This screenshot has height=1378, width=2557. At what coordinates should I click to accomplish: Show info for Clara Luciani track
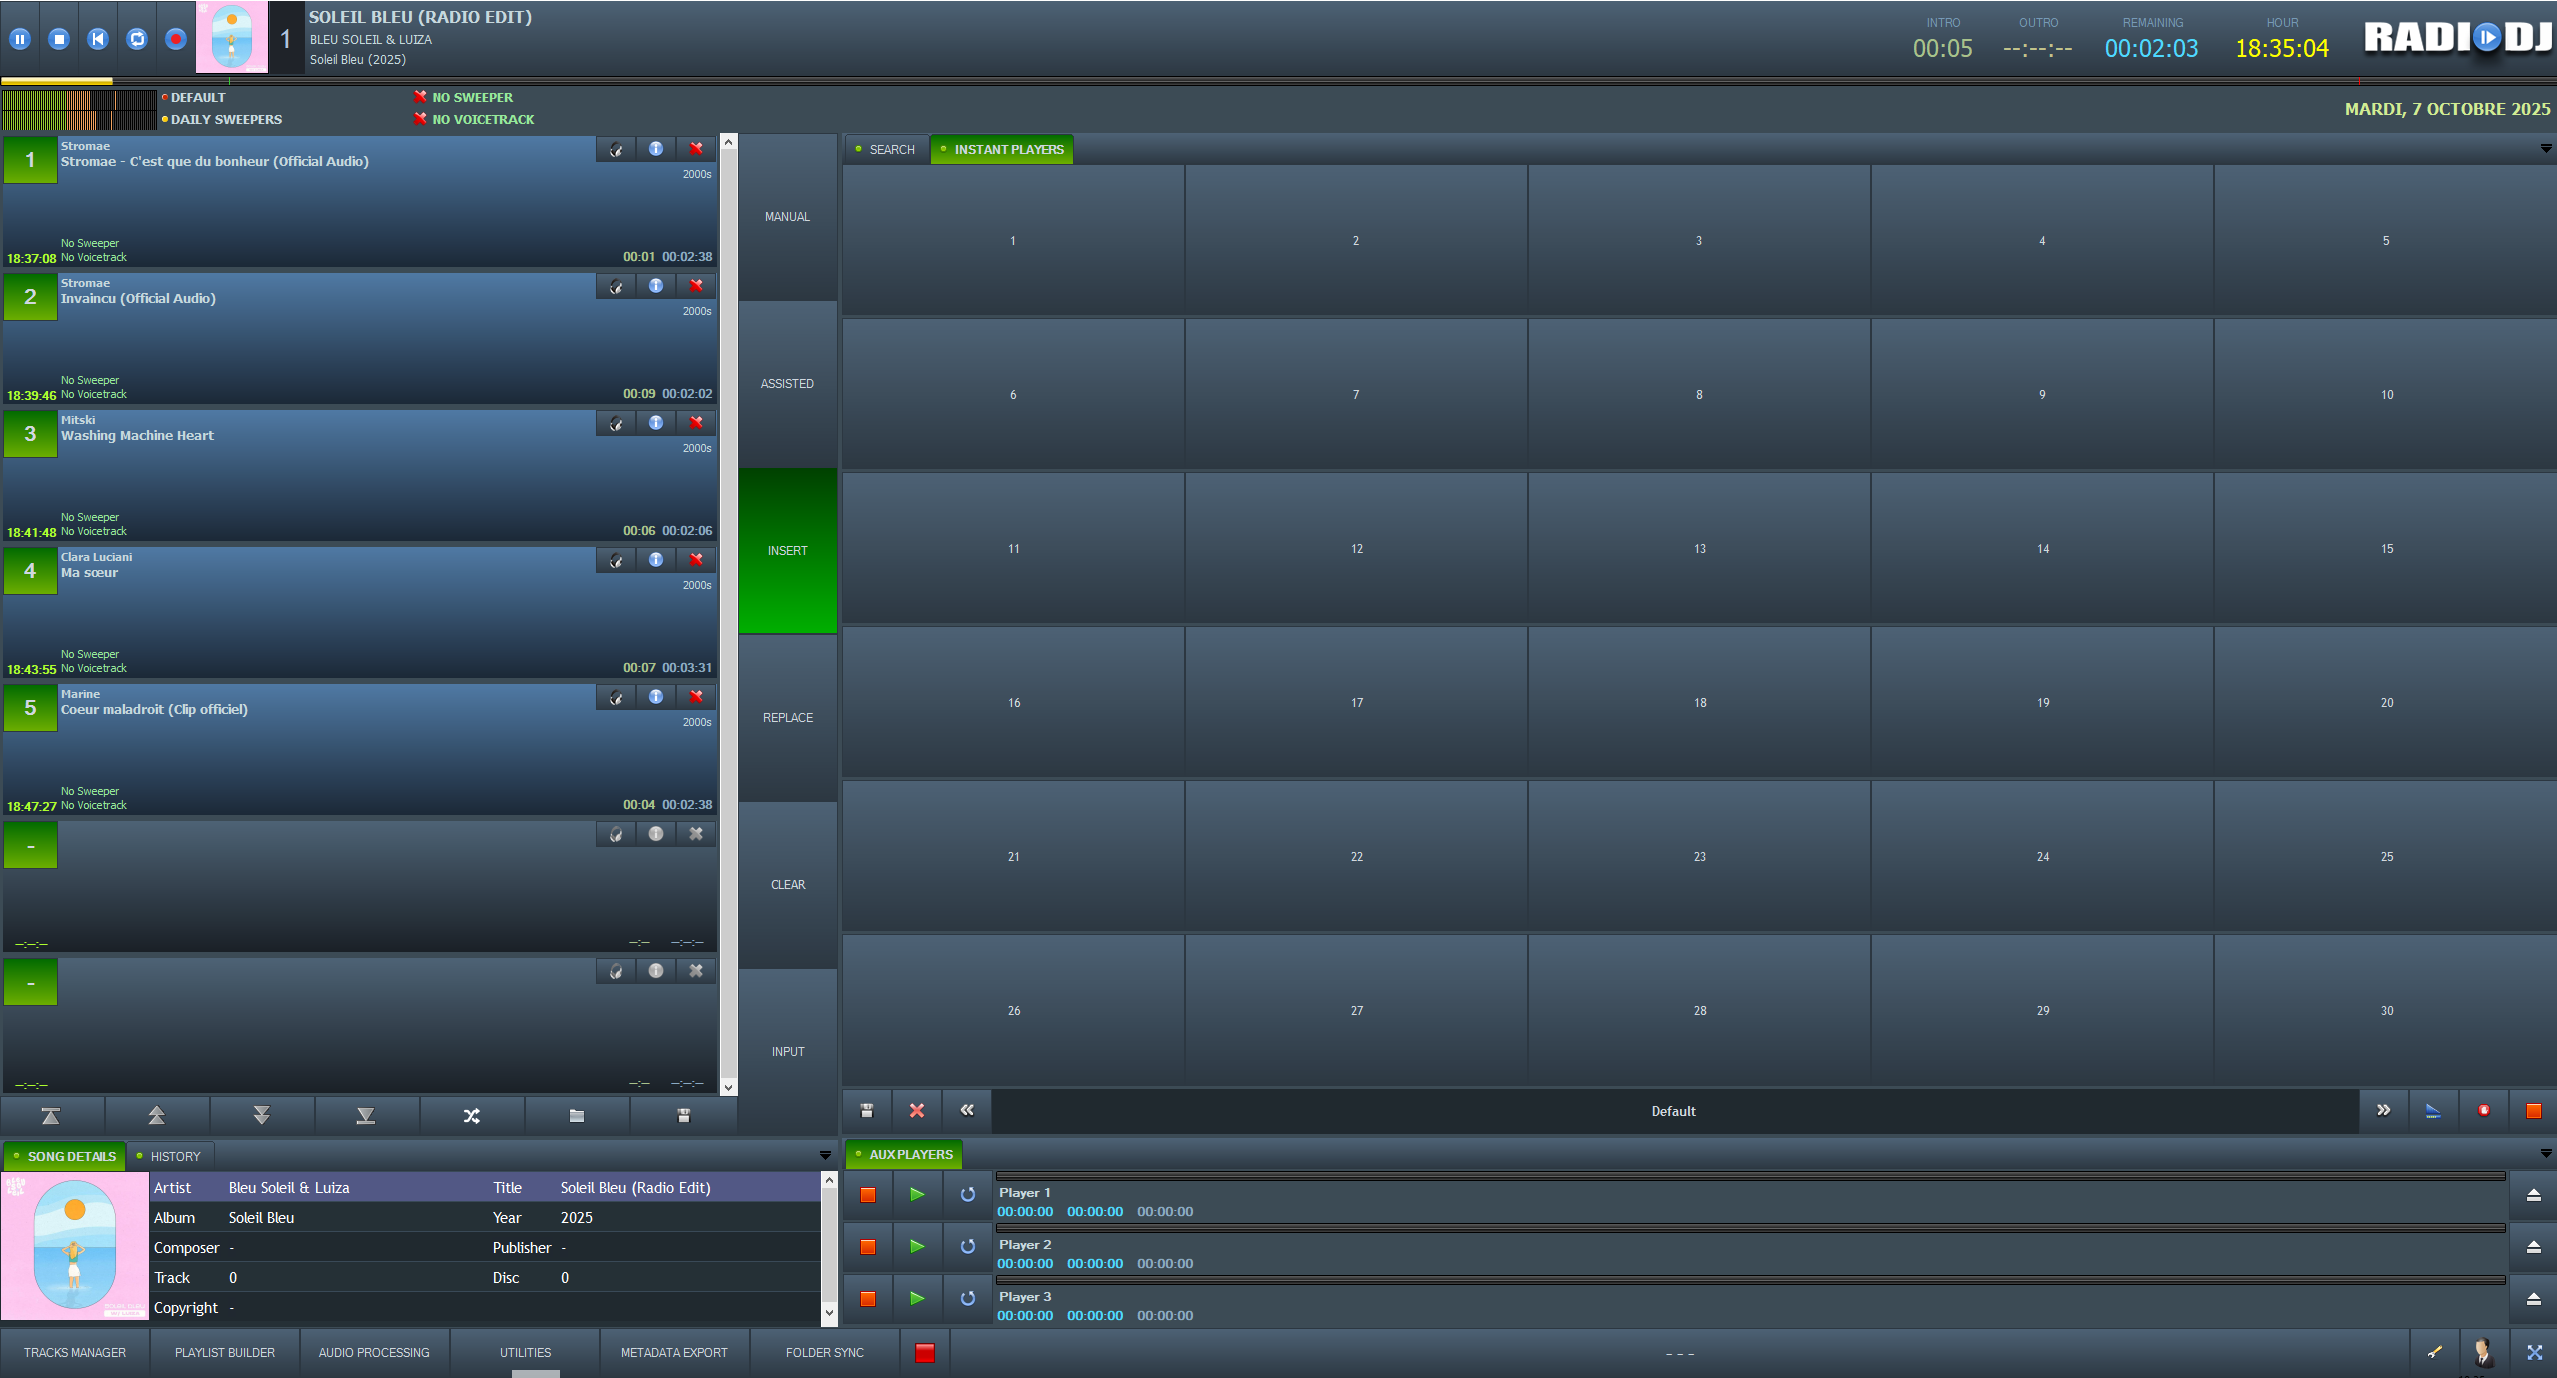point(656,560)
